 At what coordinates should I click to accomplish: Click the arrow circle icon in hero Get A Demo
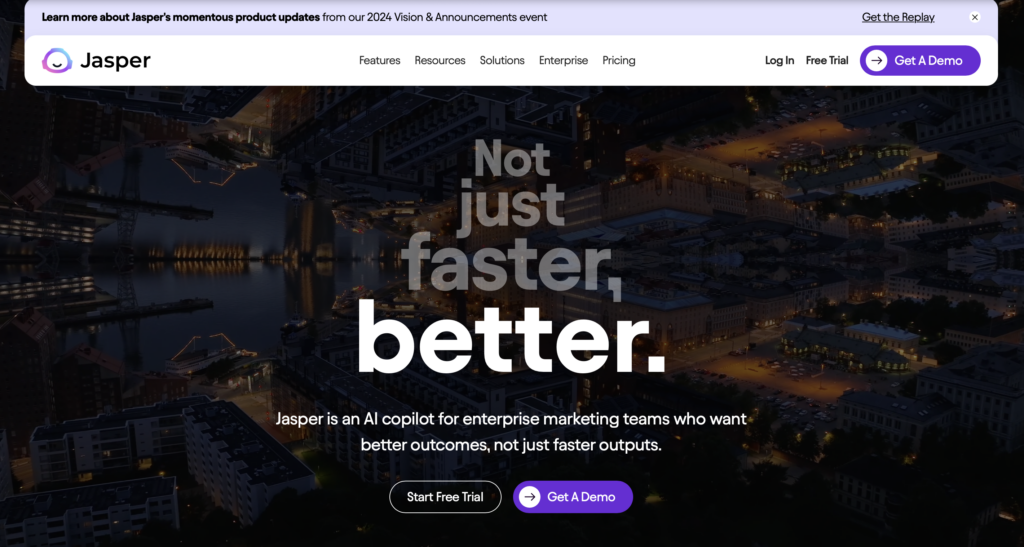[530, 497]
